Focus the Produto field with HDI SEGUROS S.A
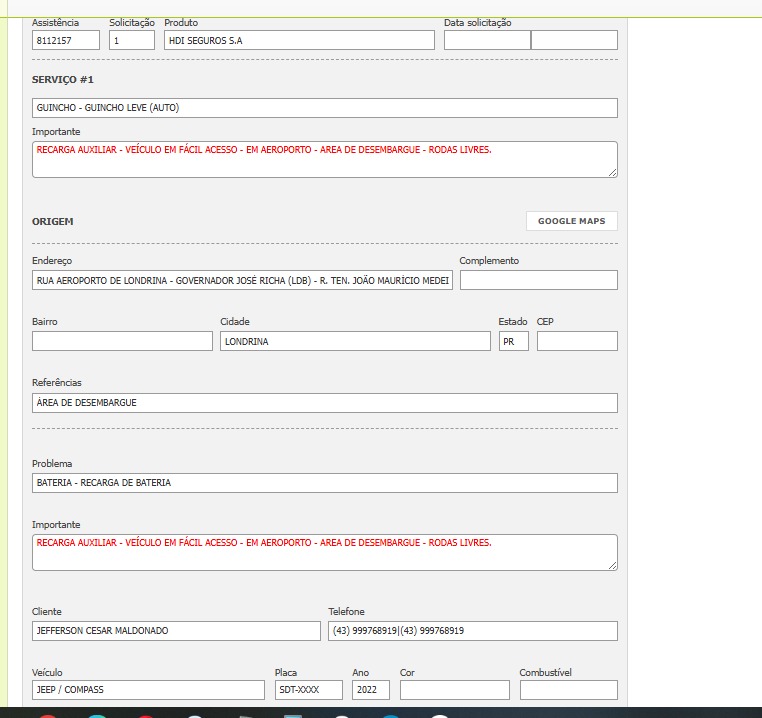The height and width of the screenshot is (718, 762). pos(299,40)
